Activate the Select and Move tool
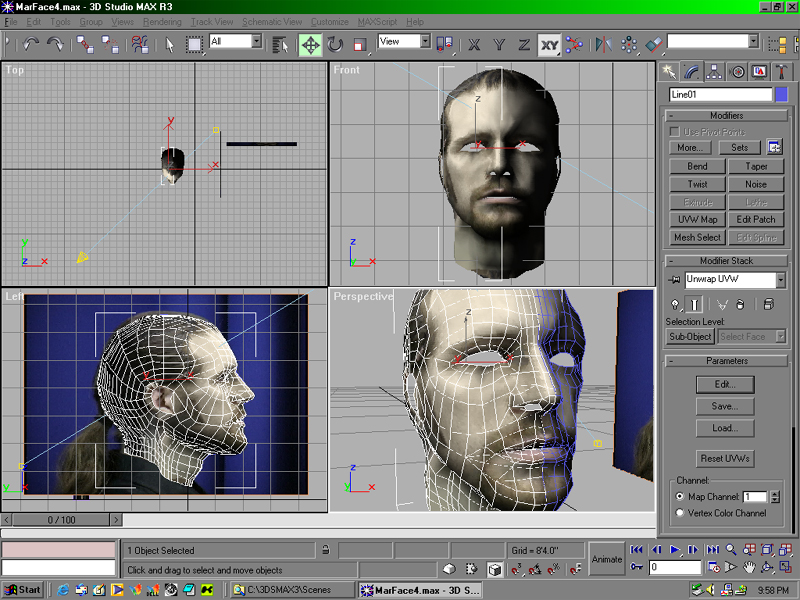800x600 pixels. click(310, 44)
